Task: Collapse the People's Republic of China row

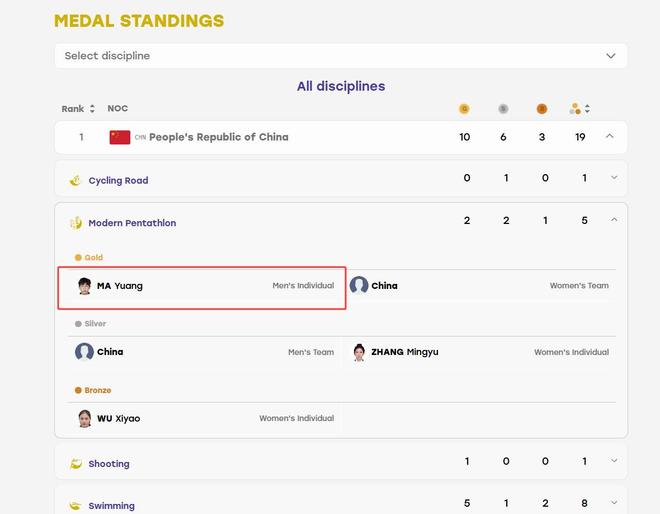Action: 609,136
